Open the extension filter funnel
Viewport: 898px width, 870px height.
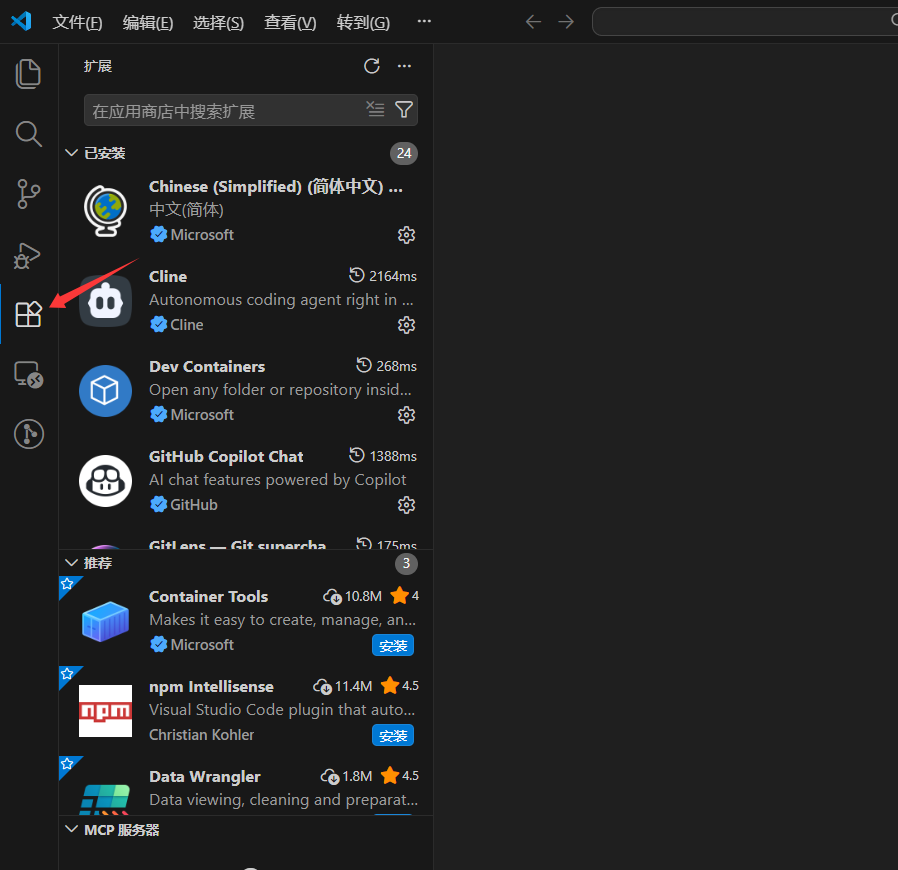click(x=404, y=109)
